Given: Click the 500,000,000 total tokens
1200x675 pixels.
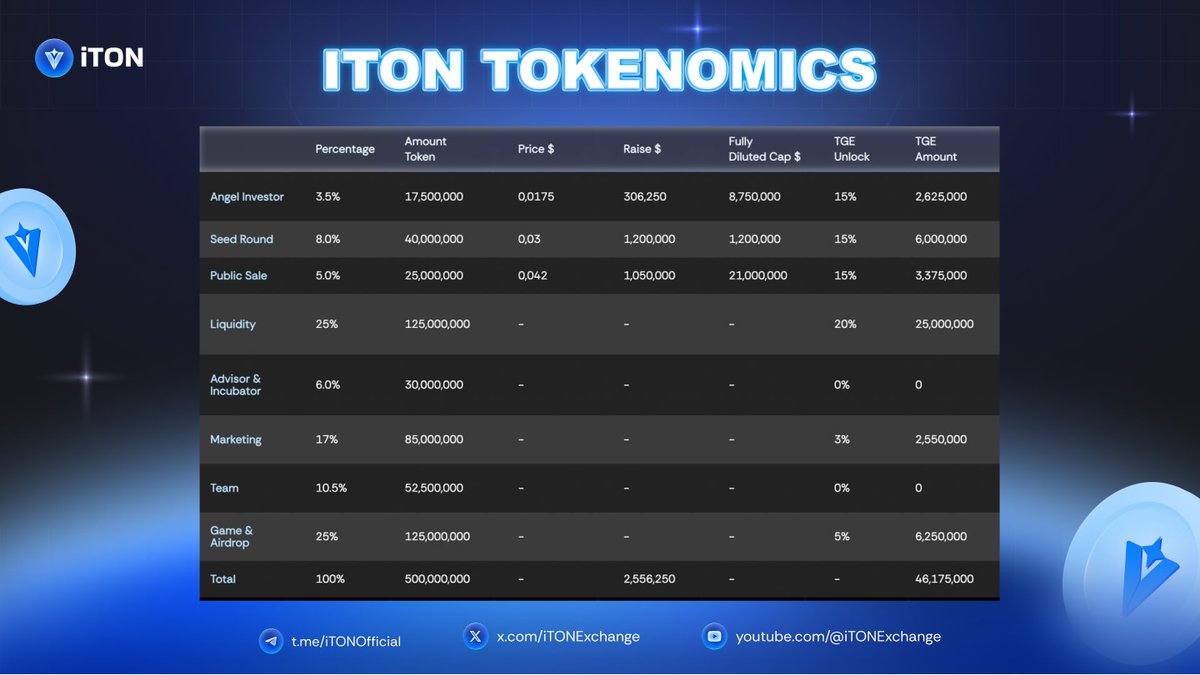Looking at the screenshot, I should [437, 579].
